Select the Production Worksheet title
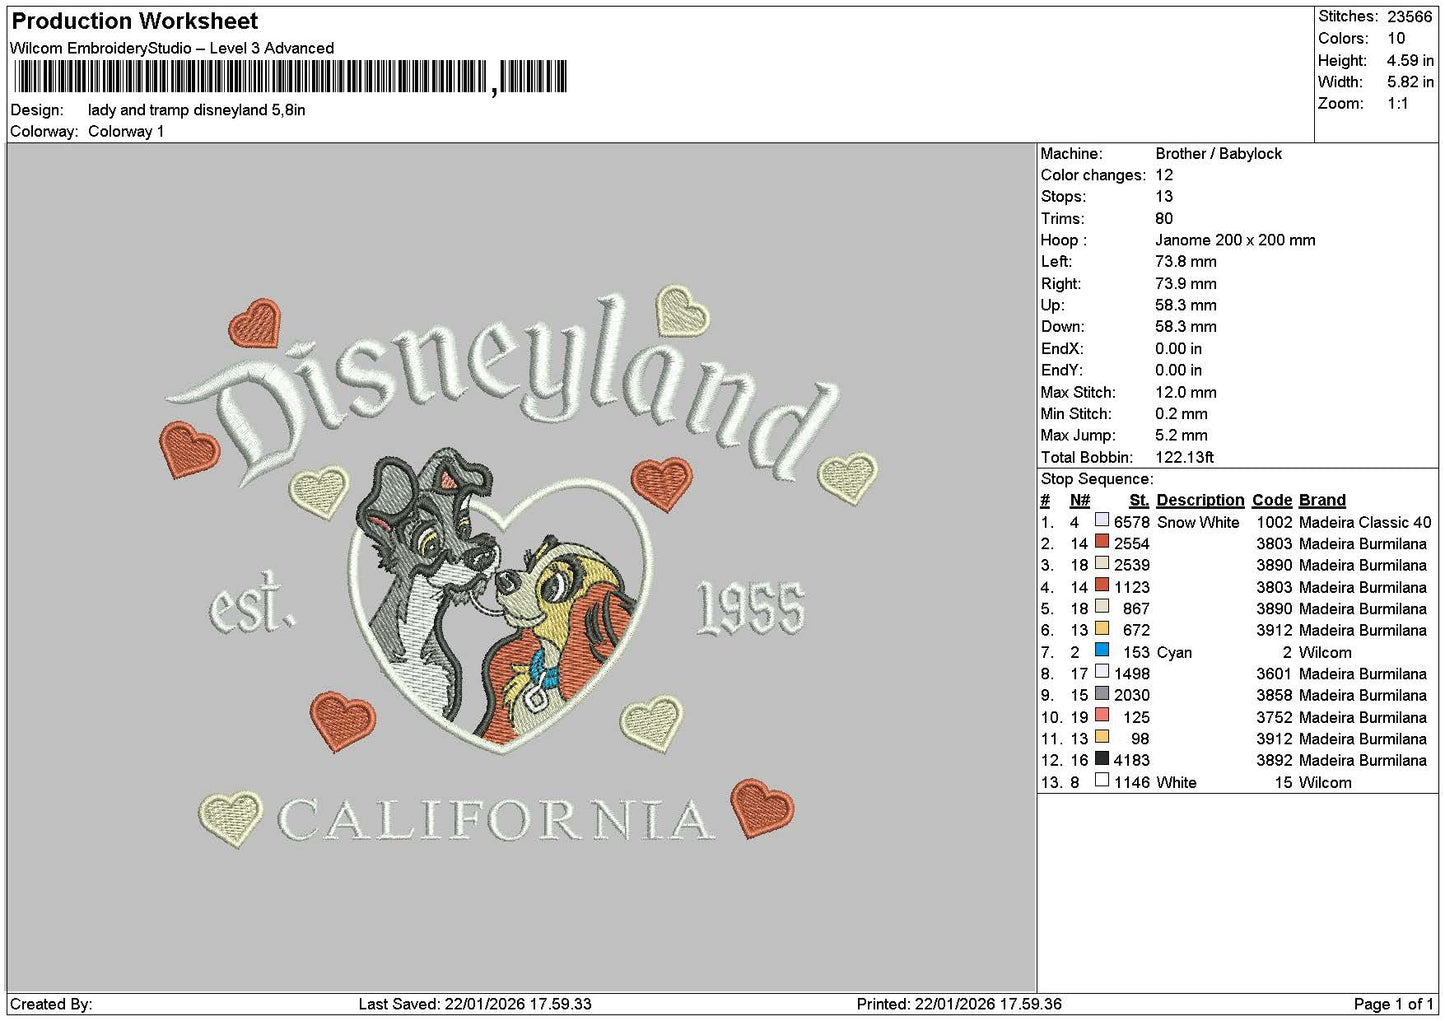The image size is (1445, 1021). (x=134, y=21)
